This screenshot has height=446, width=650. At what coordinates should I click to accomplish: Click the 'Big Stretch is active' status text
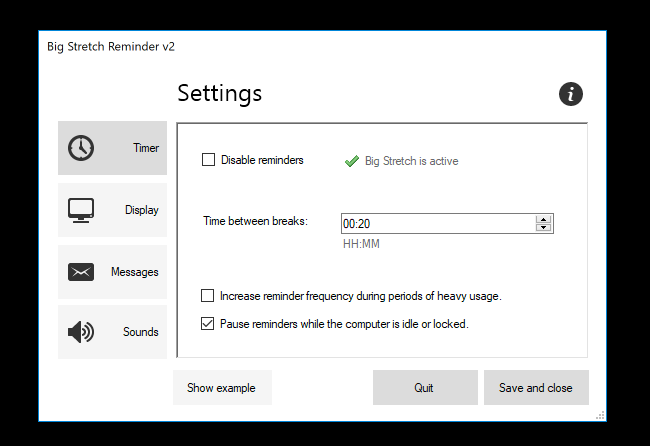click(x=412, y=161)
